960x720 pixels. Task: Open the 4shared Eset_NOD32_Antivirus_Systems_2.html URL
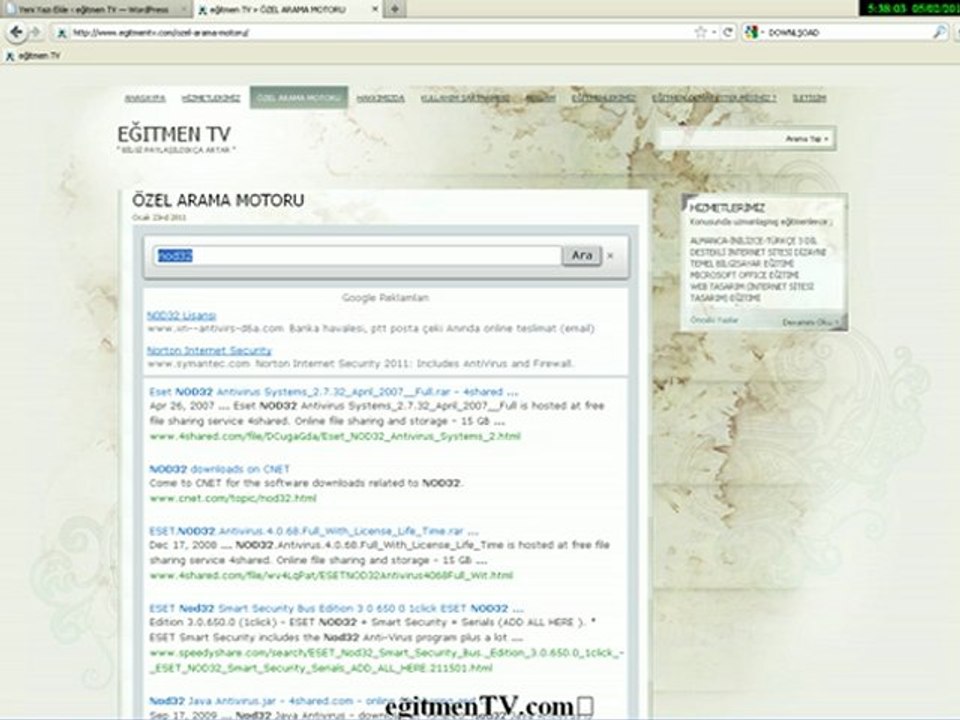(x=335, y=437)
